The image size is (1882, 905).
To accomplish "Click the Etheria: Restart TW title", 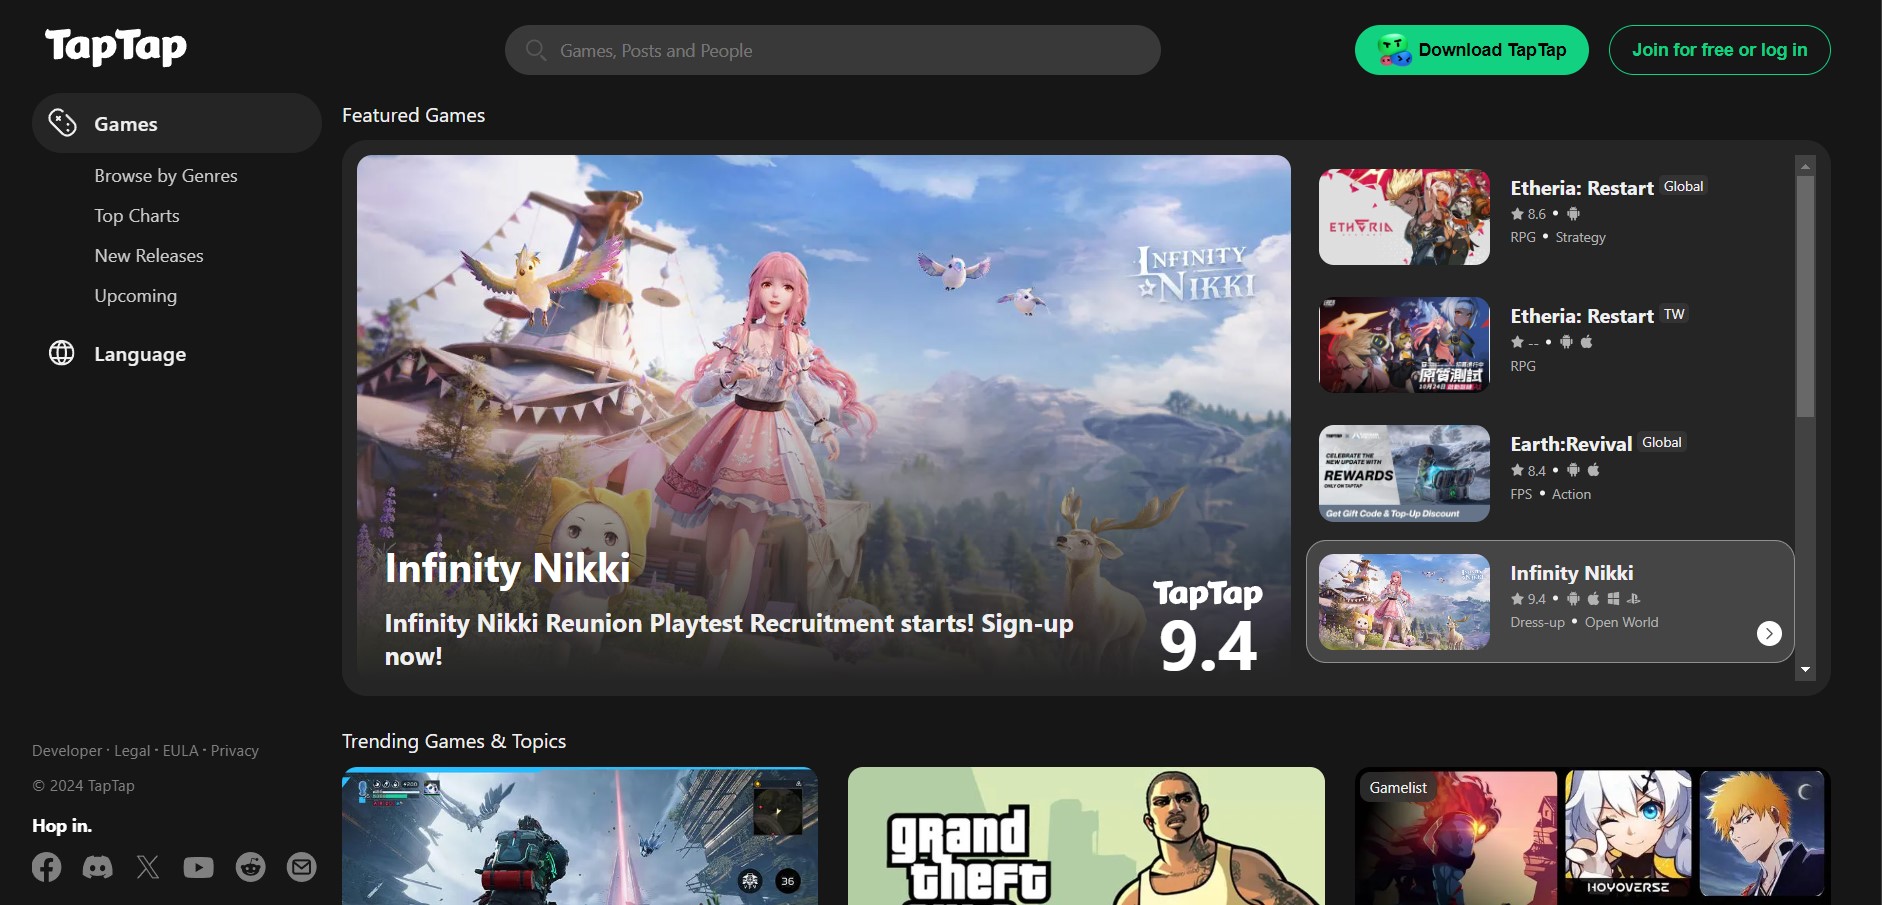I will click(1582, 316).
